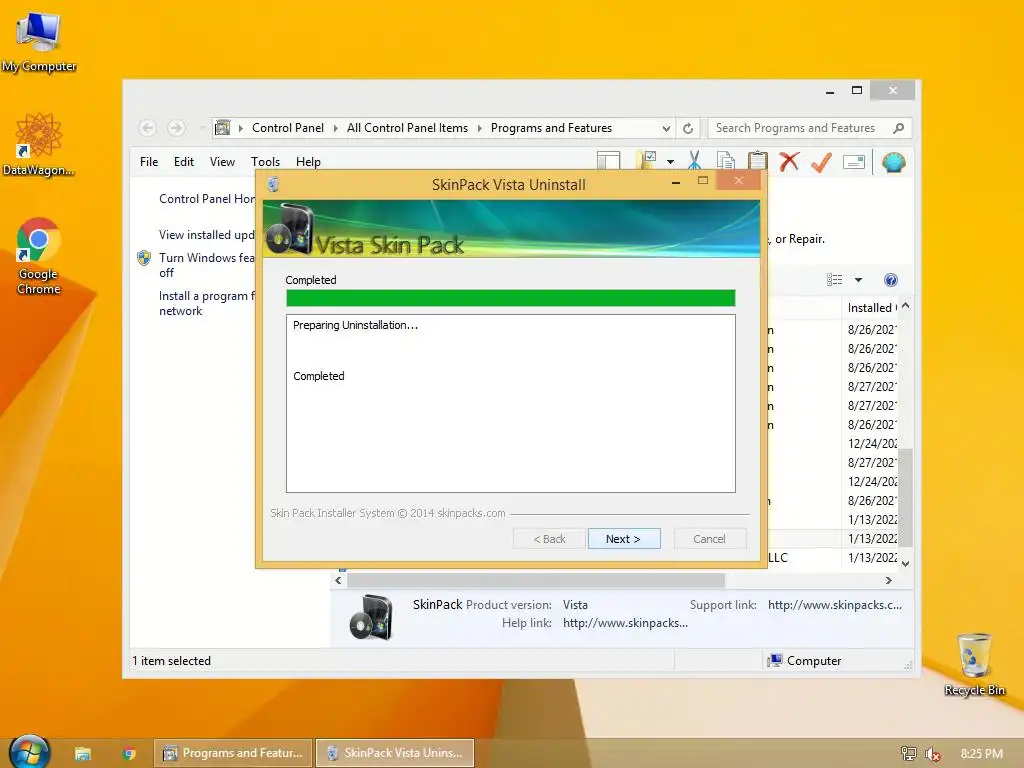Expand chevron after All Control Panel Items
Screen dimensions: 1024x768
click(479, 128)
